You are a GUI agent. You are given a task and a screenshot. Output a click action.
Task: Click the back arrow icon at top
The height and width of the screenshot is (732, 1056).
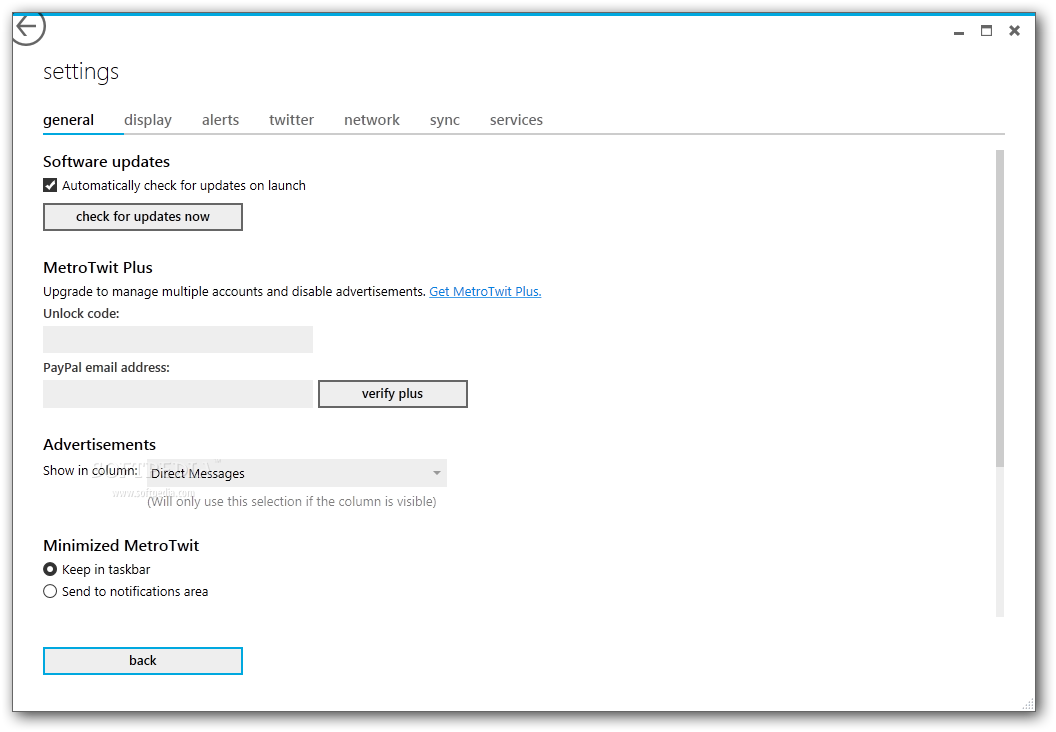pyautogui.click(x=28, y=28)
